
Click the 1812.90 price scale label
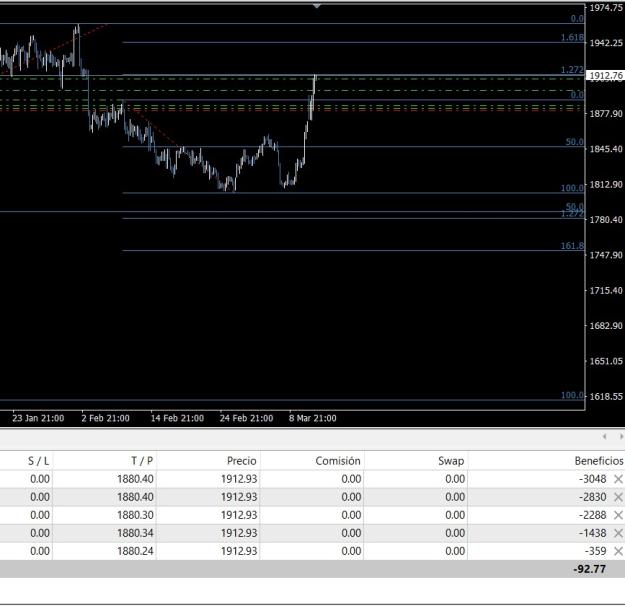[606, 185]
